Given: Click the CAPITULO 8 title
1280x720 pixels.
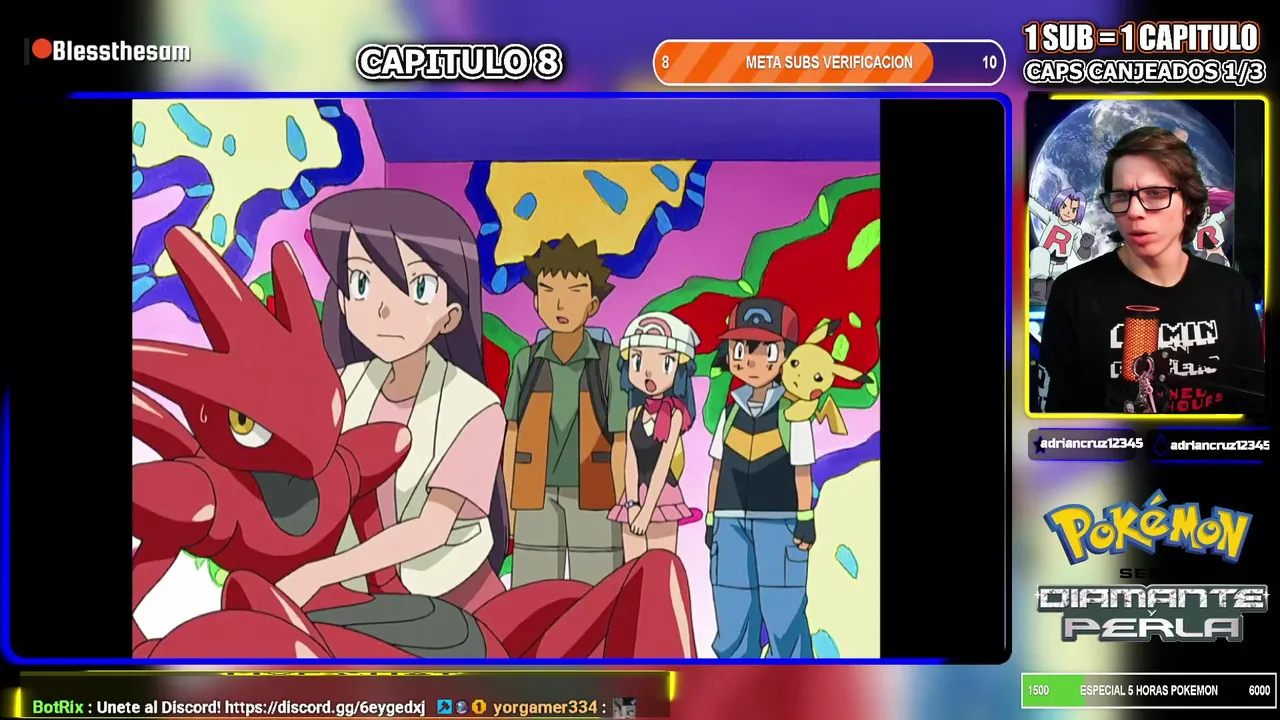Looking at the screenshot, I should pyautogui.click(x=459, y=62).
